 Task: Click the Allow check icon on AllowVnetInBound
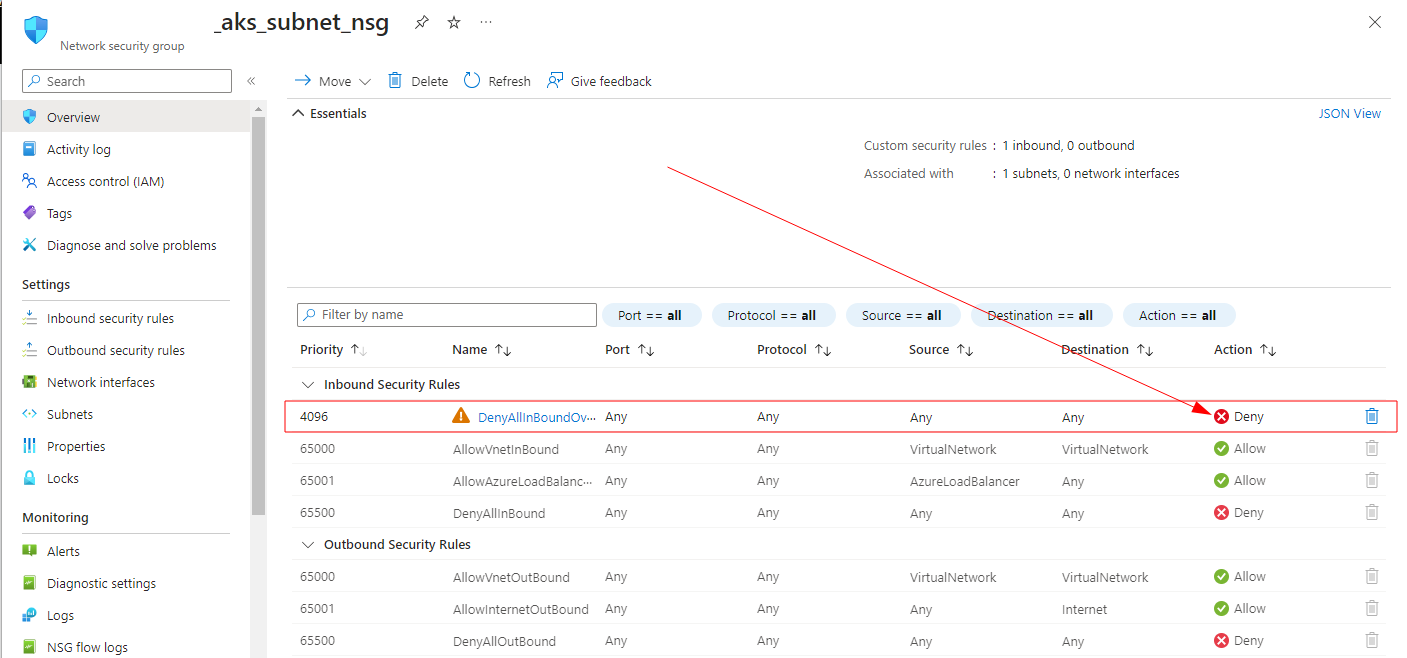pyautogui.click(x=1221, y=449)
